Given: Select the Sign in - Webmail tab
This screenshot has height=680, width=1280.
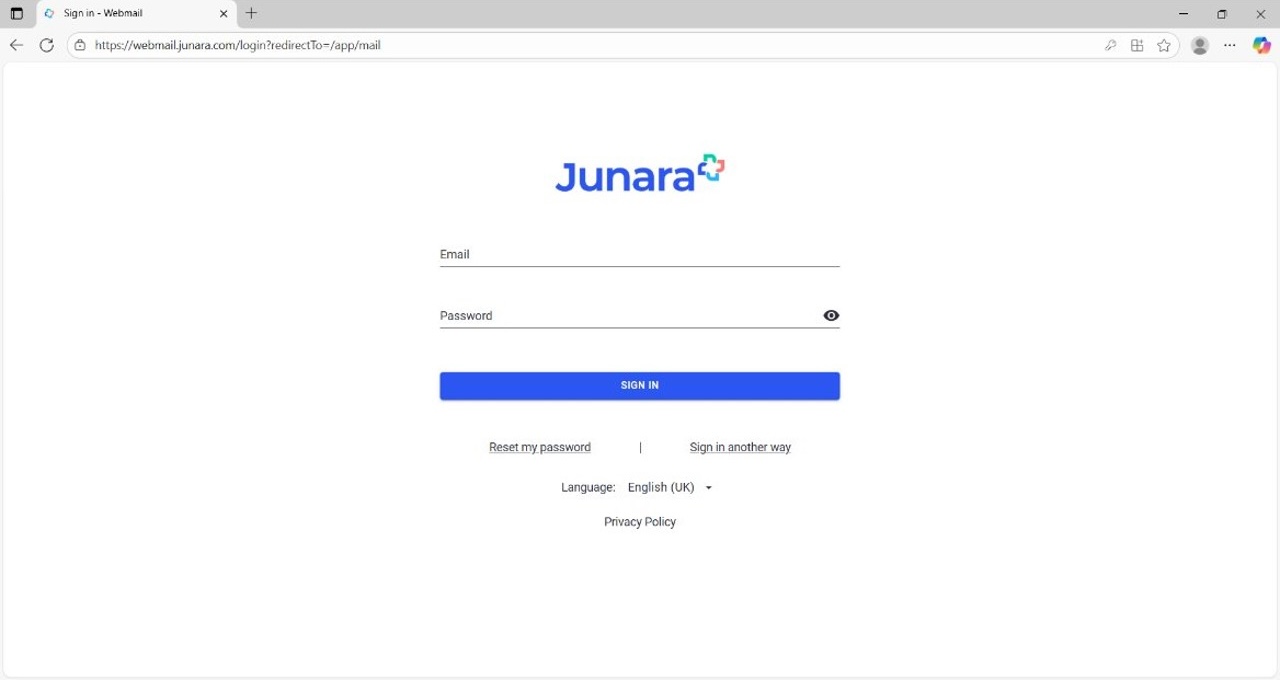Looking at the screenshot, I should [x=136, y=14].
